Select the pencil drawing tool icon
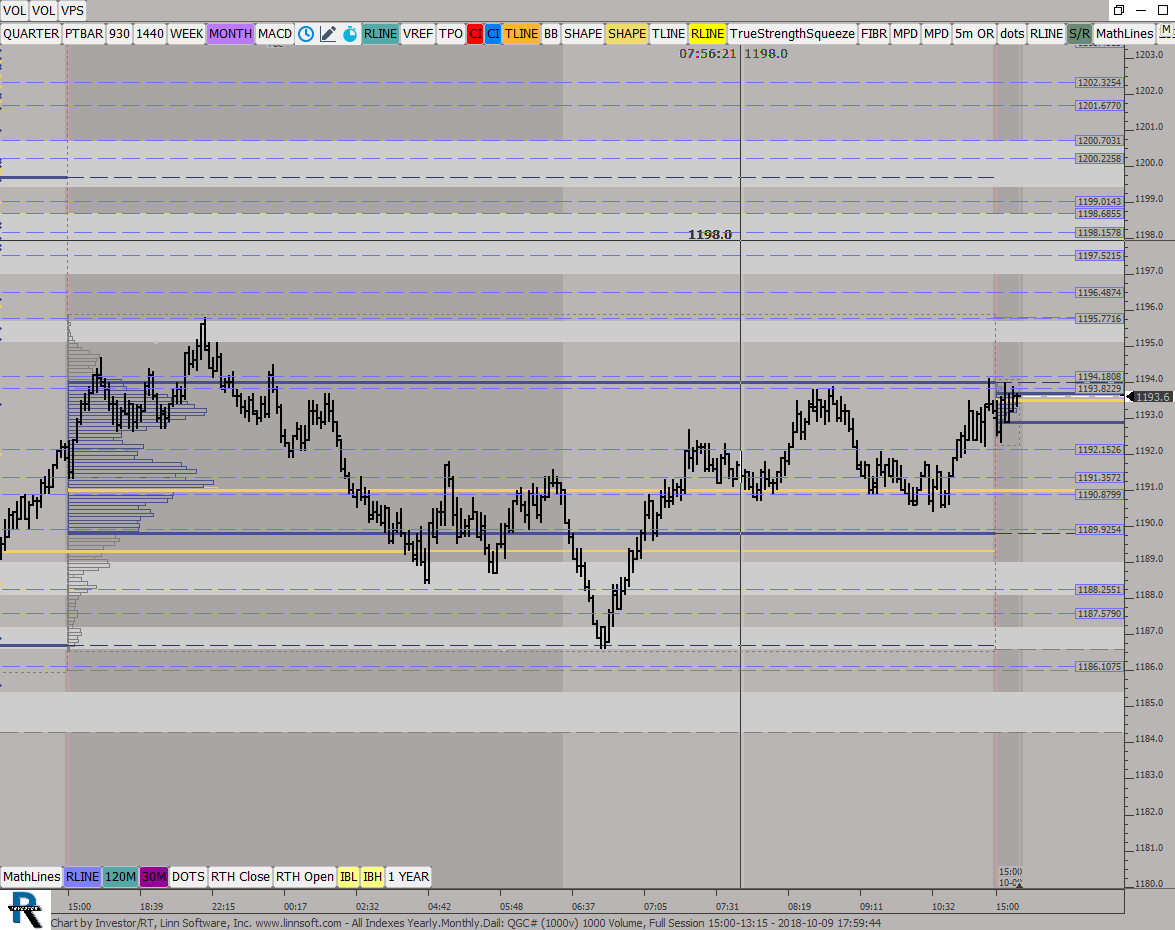The image size is (1175, 930). [x=328, y=34]
